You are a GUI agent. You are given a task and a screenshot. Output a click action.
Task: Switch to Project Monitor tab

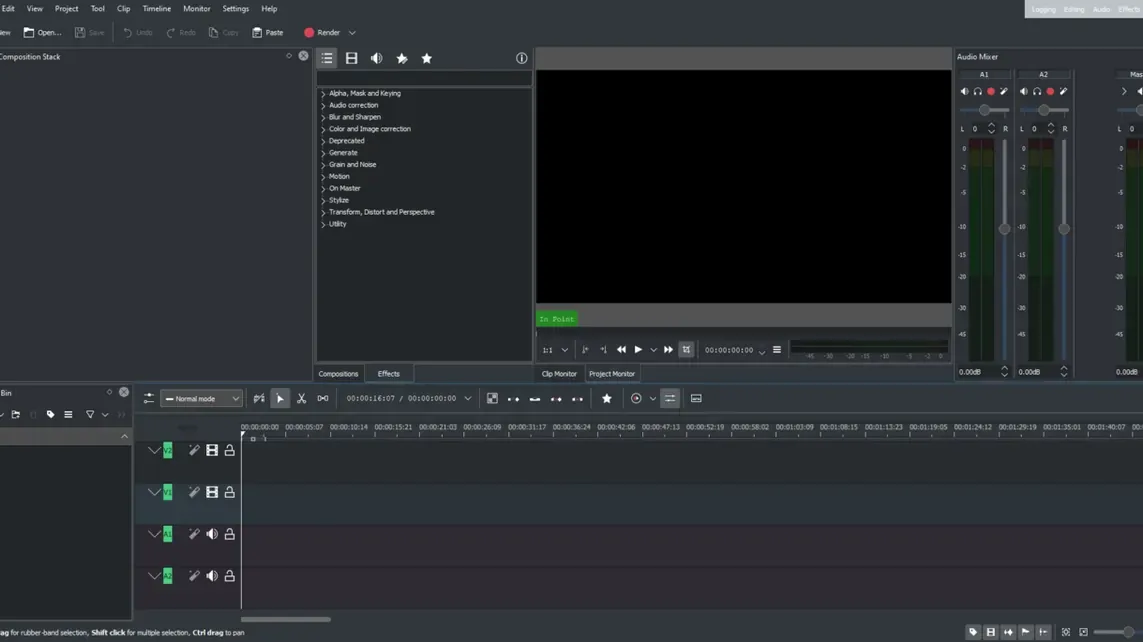click(x=612, y=374)
